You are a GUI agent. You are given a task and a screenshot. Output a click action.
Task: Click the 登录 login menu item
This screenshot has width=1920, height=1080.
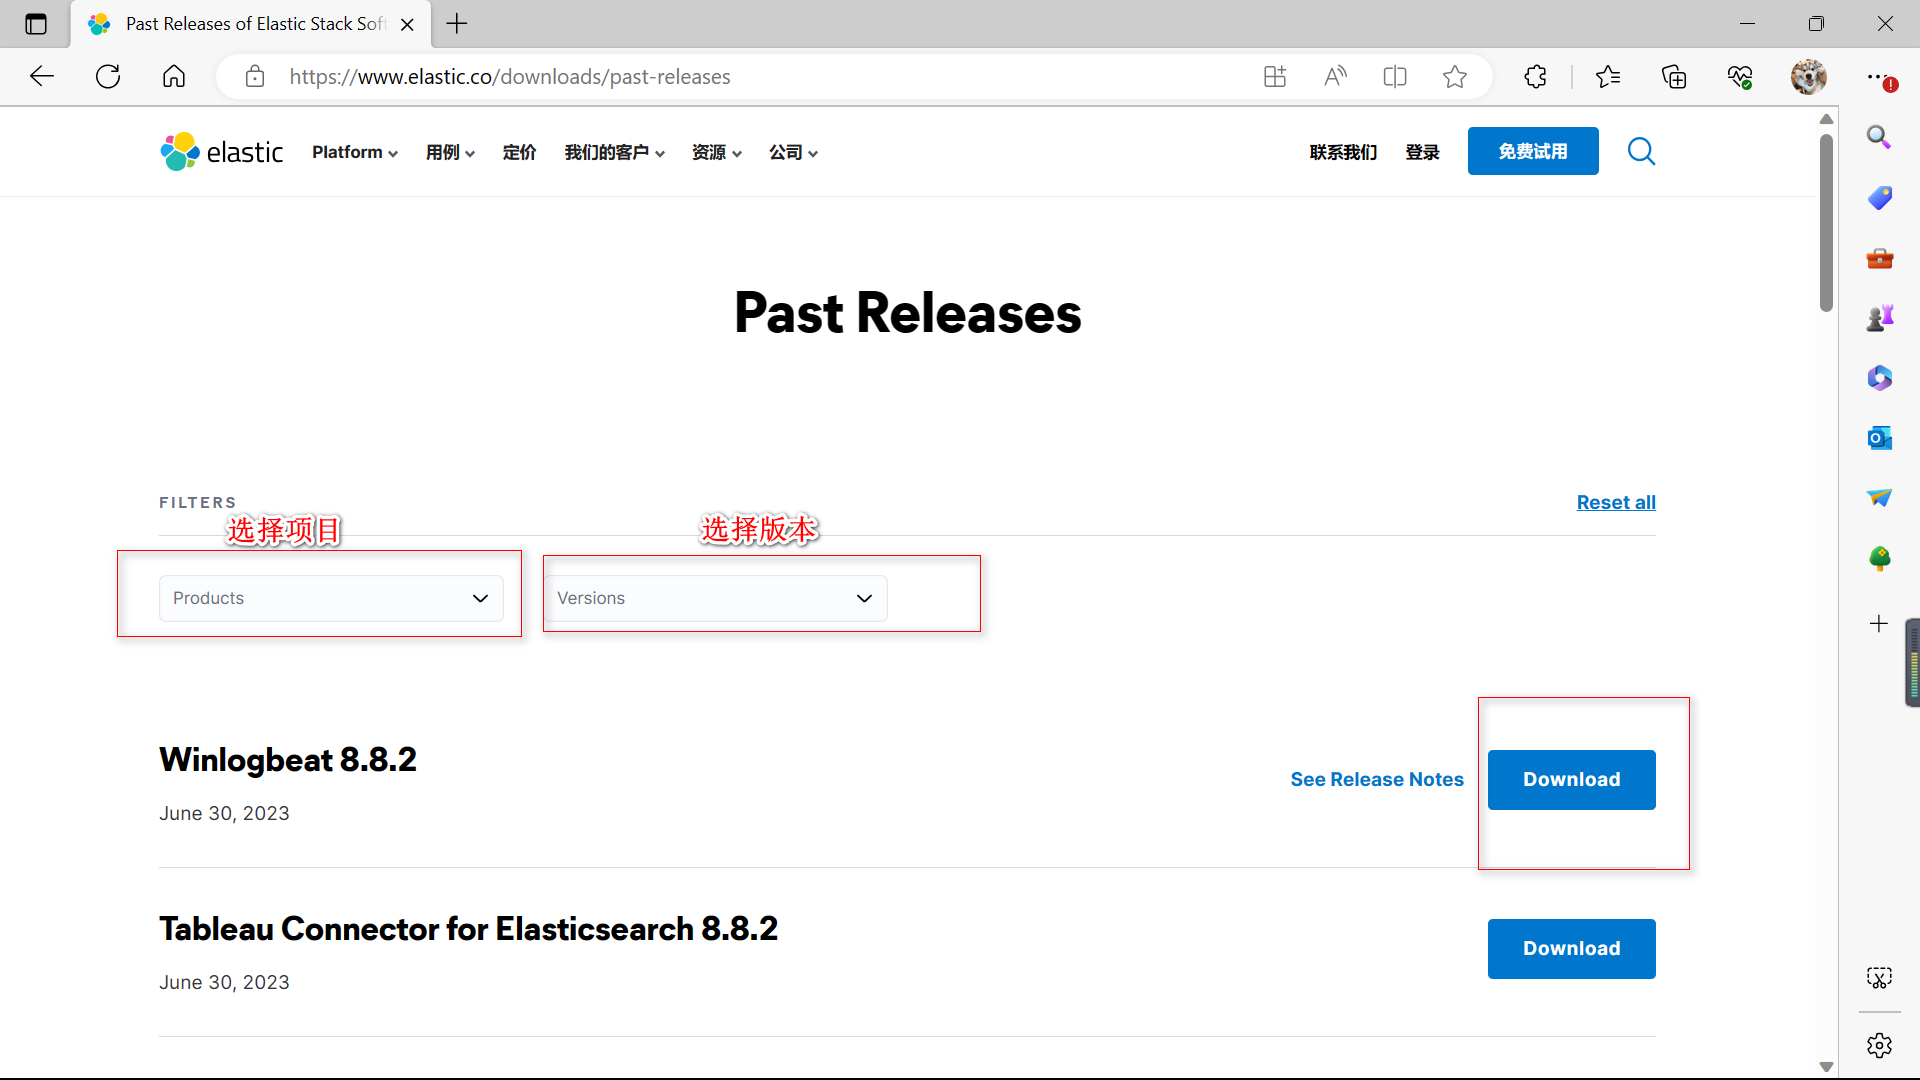tap(1422, 150)
